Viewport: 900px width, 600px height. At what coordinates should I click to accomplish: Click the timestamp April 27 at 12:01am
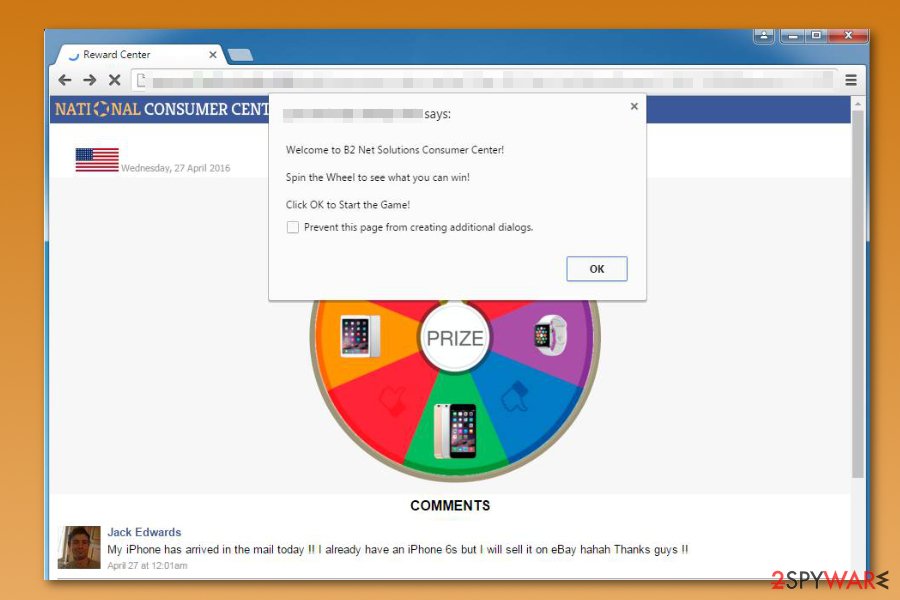(147, 566)
